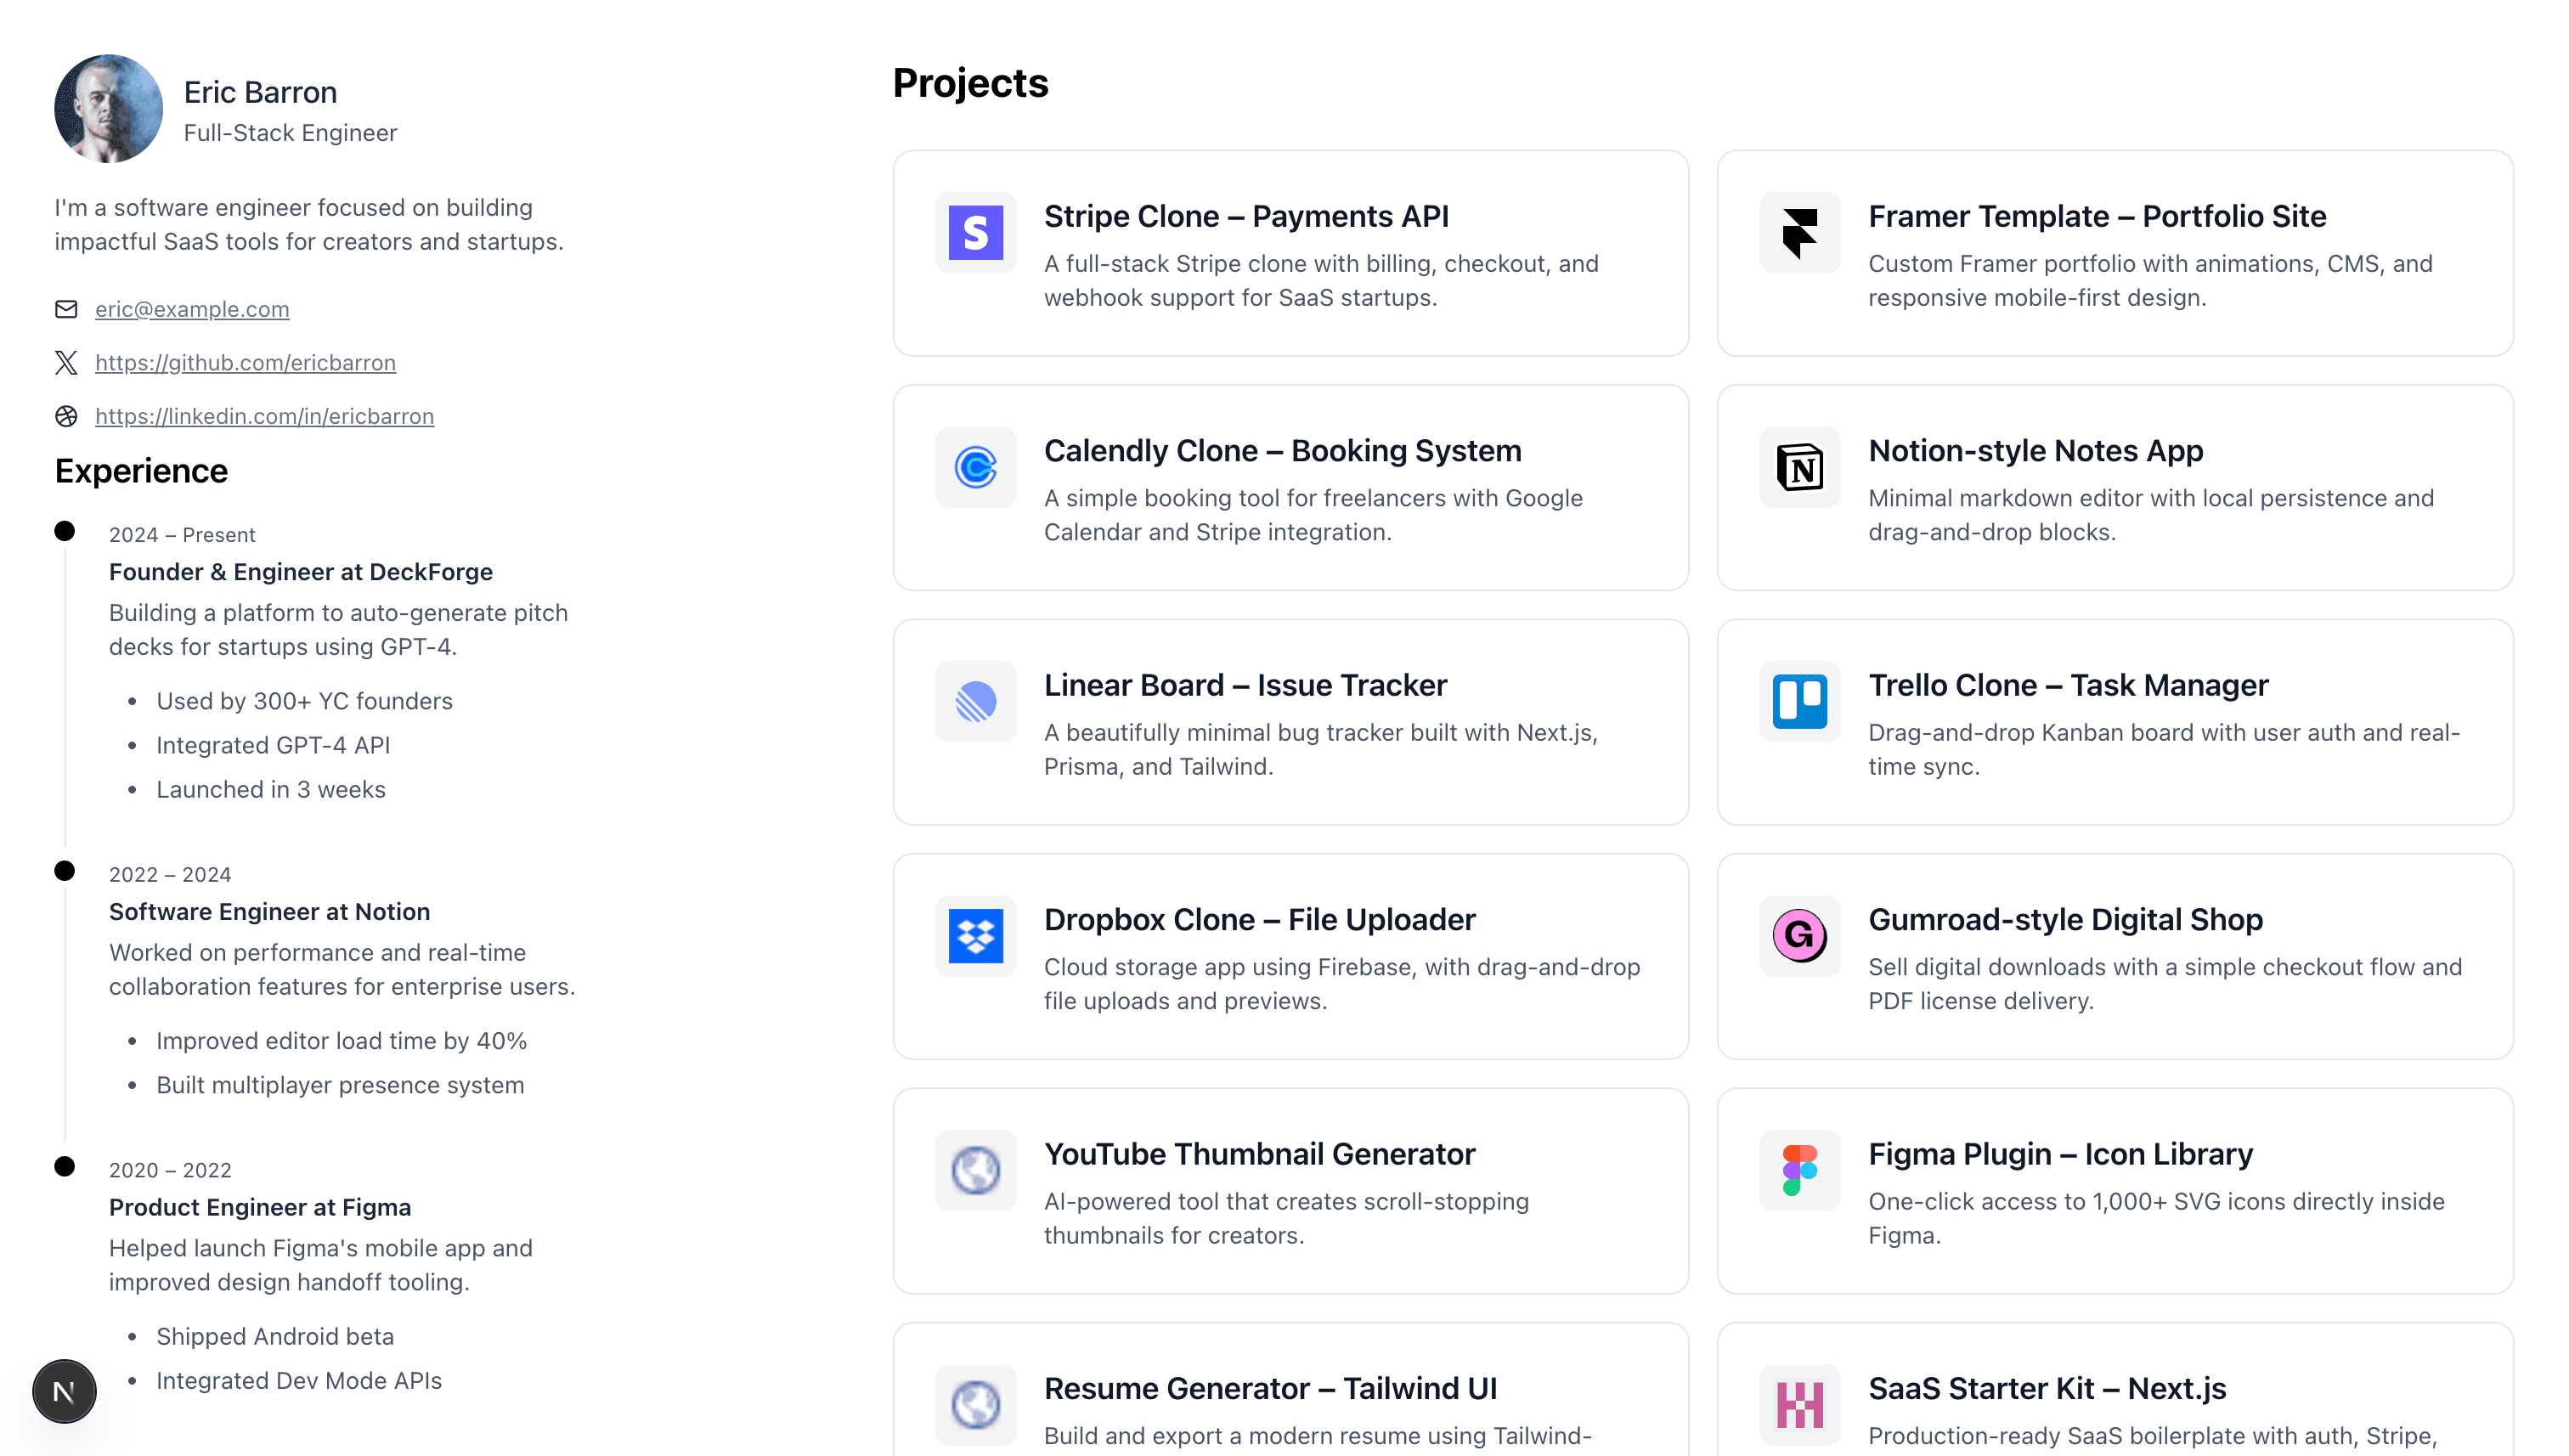Screen dimensions: 2569x1456
Task: Click the Calendly logo icon
Action: tap(975, 467)
